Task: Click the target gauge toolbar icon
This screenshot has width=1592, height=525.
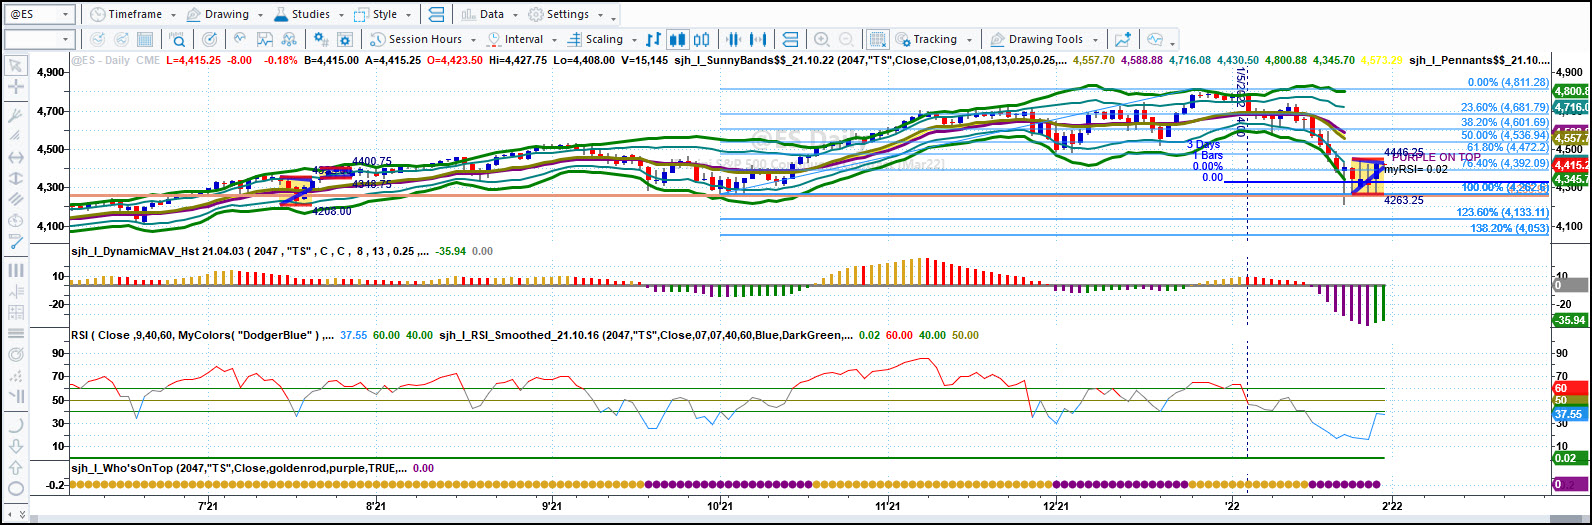Action: click(209, 40)
